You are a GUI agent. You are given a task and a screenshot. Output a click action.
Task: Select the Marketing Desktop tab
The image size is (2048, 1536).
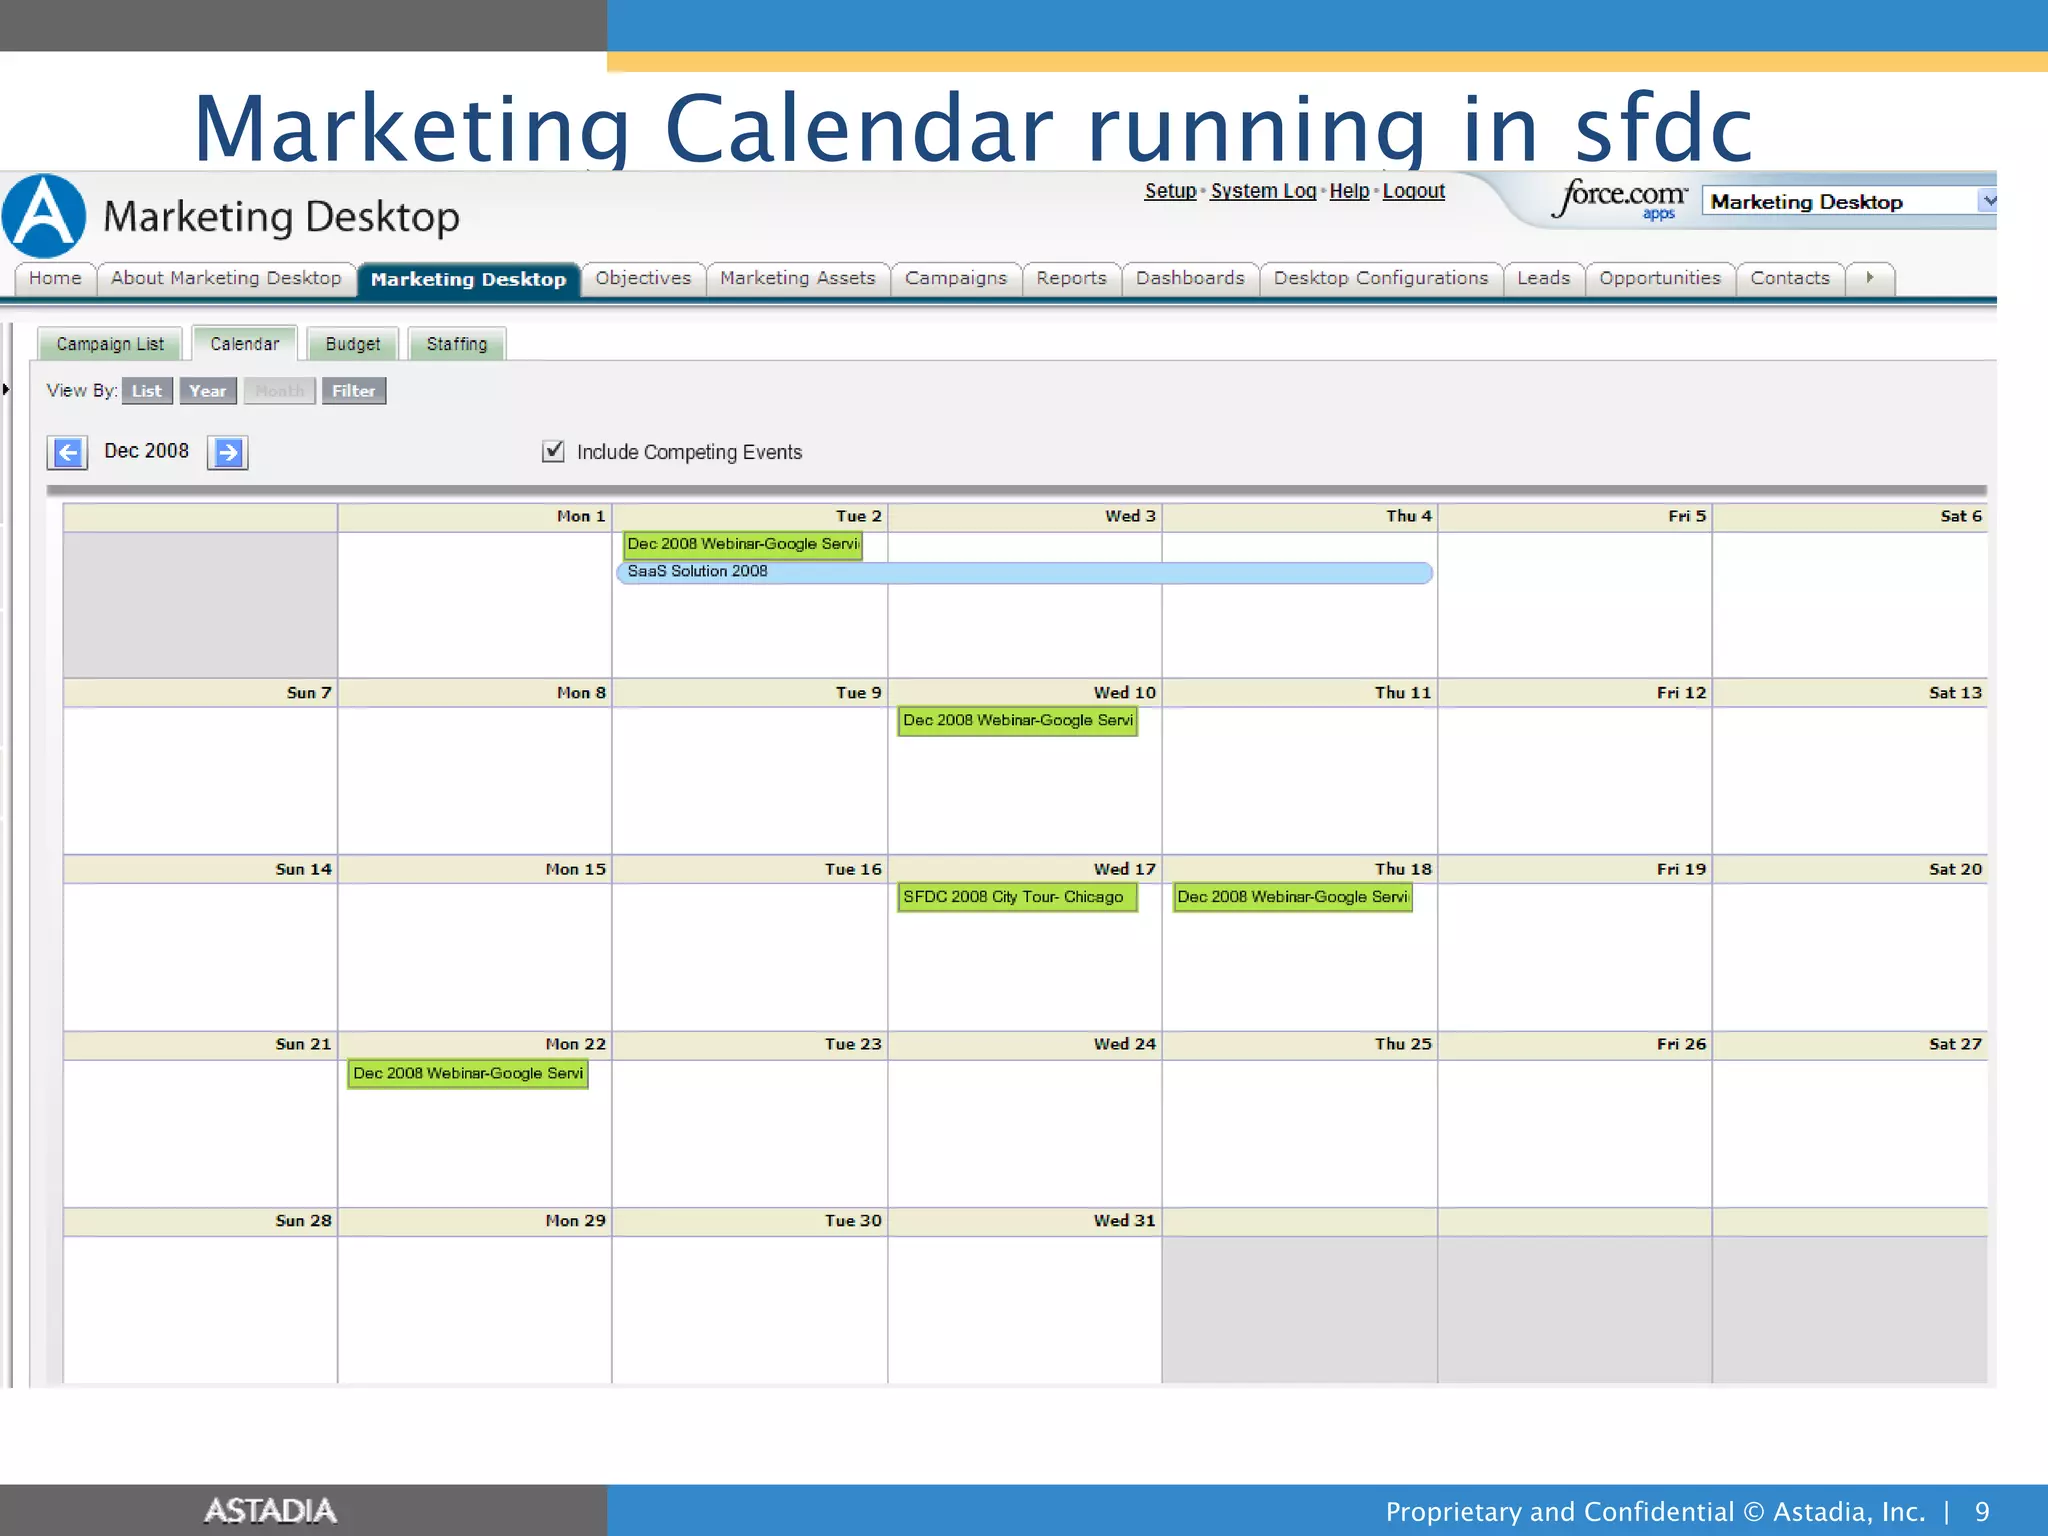point(468,279)
